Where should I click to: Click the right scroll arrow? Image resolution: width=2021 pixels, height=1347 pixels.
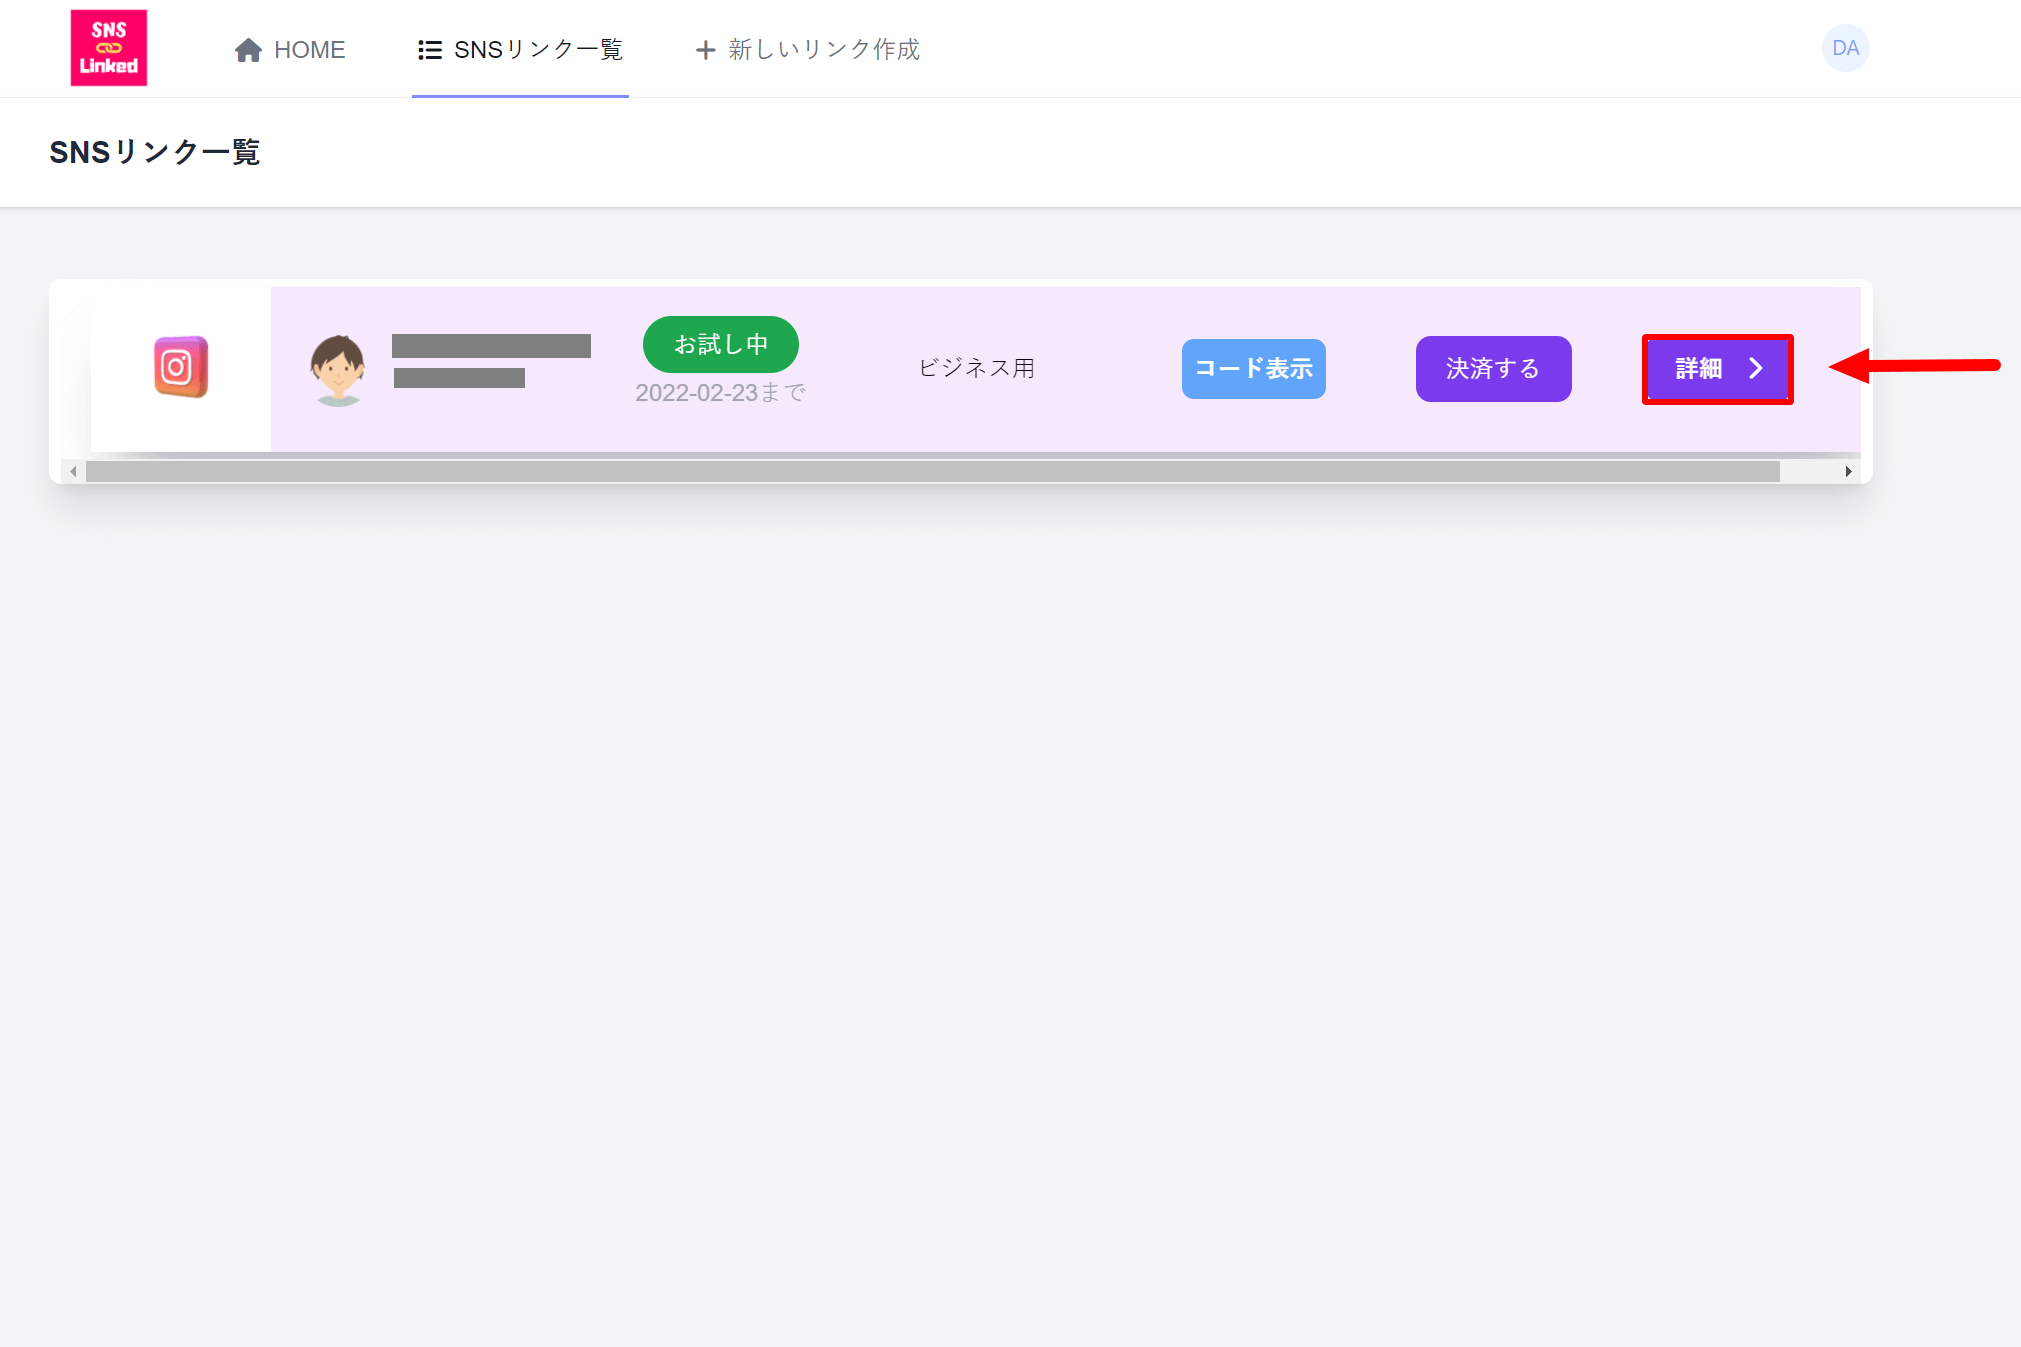[x=1848, y=472]
